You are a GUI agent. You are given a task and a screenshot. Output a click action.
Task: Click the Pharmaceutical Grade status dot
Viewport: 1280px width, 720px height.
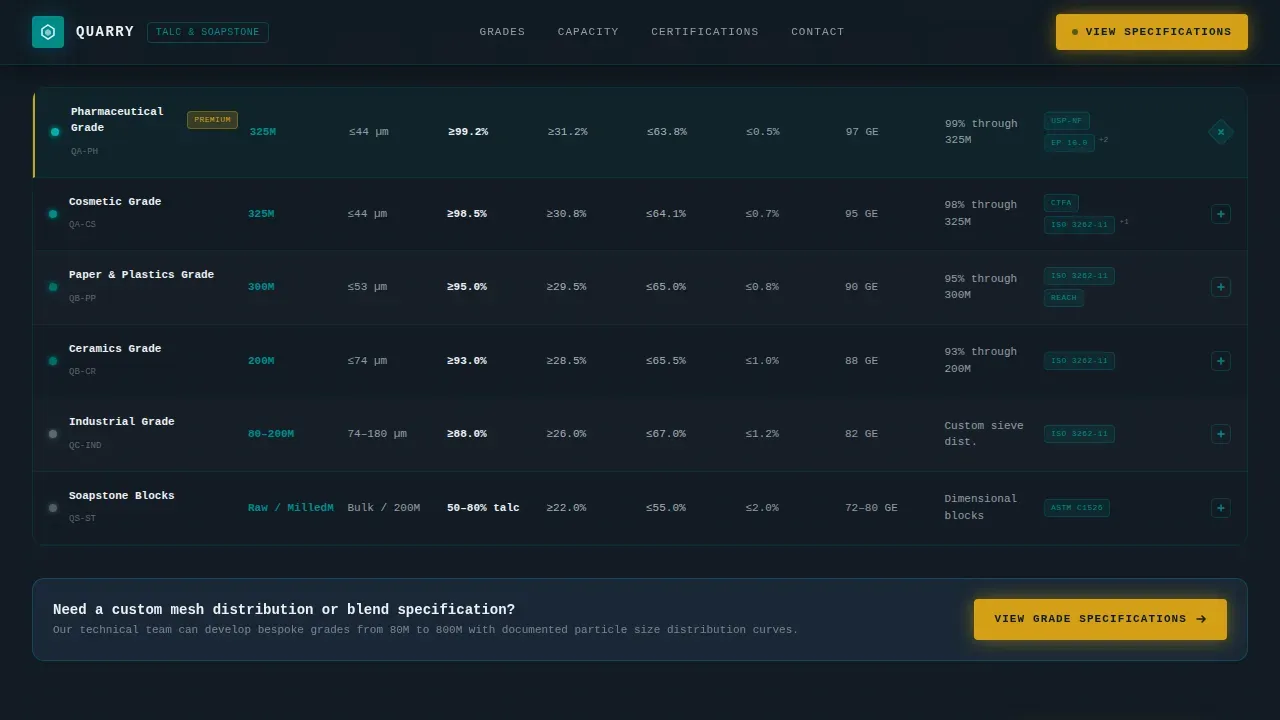55,132
